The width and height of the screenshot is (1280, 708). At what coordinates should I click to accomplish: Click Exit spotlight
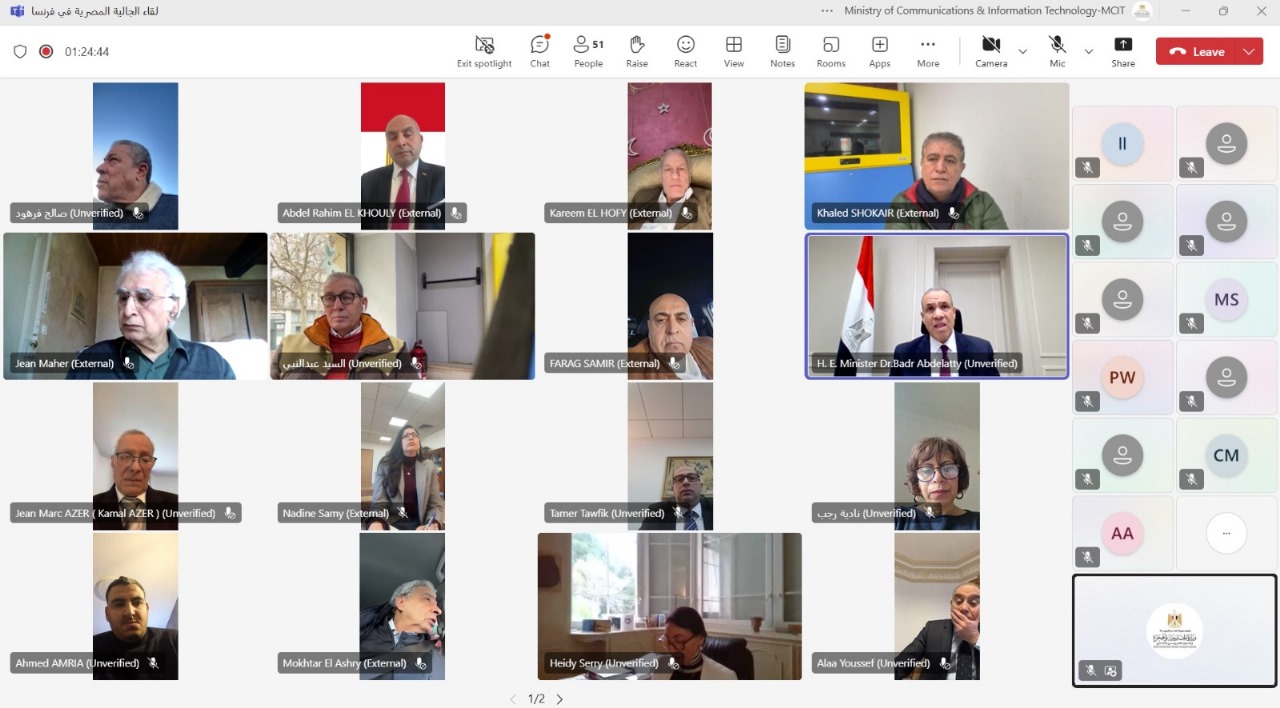coord(484,51)
